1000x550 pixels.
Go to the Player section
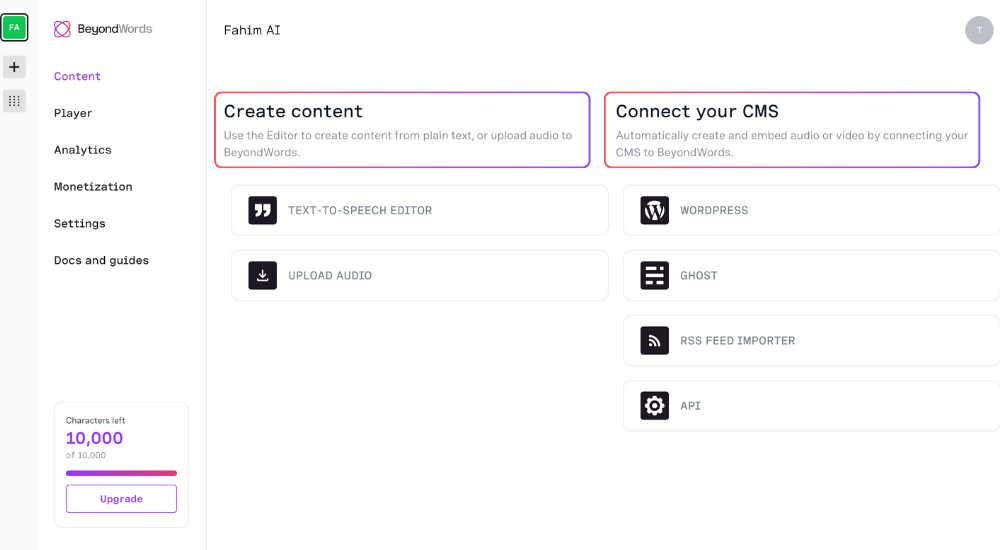click(x=73, y=113)
